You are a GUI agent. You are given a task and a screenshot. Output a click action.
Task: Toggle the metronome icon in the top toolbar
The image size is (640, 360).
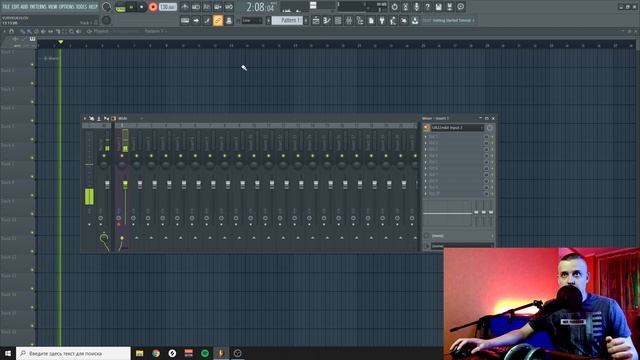pos(185,7)
